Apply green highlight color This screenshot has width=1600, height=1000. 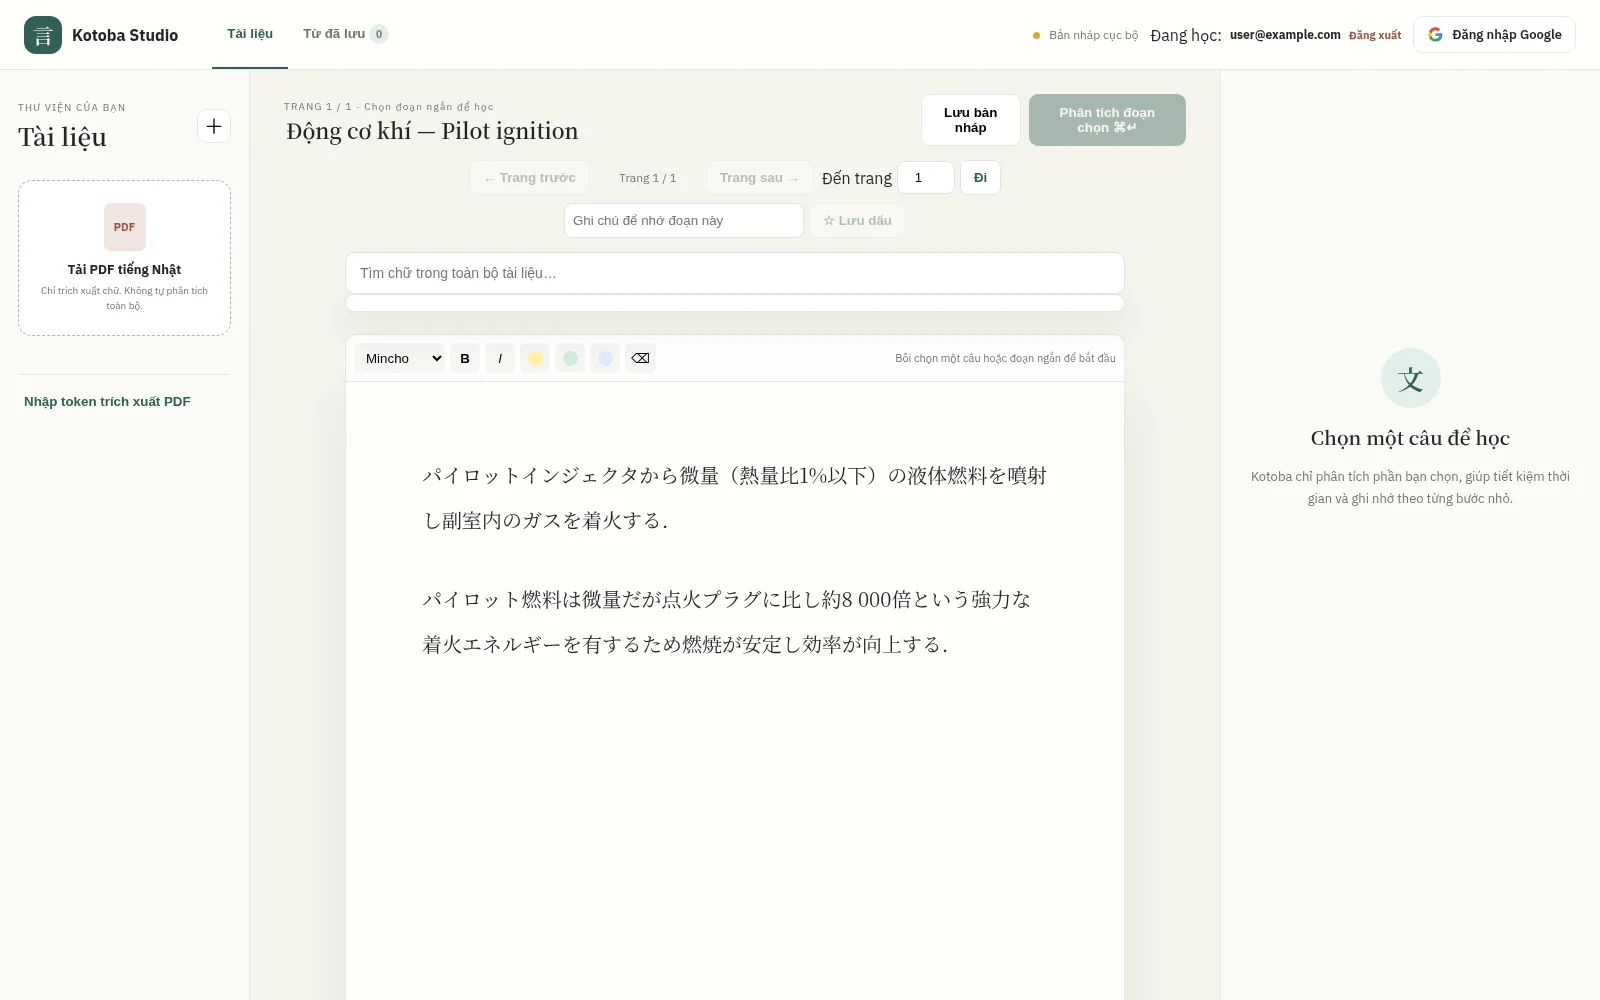coord(570,358)
